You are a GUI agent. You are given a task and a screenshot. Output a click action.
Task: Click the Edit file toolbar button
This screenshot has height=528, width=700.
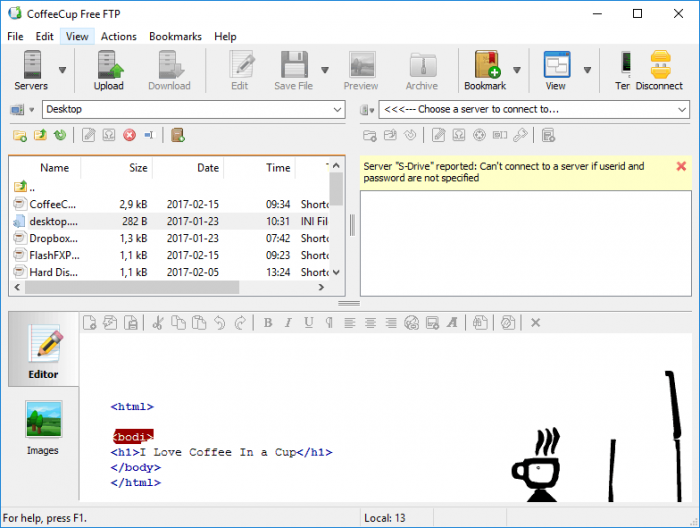[240, 70]
